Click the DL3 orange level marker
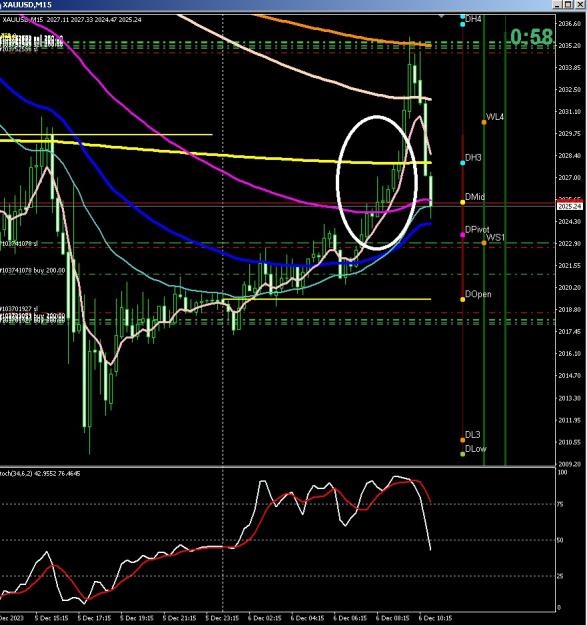587x625 pixels. click(462, 440)
